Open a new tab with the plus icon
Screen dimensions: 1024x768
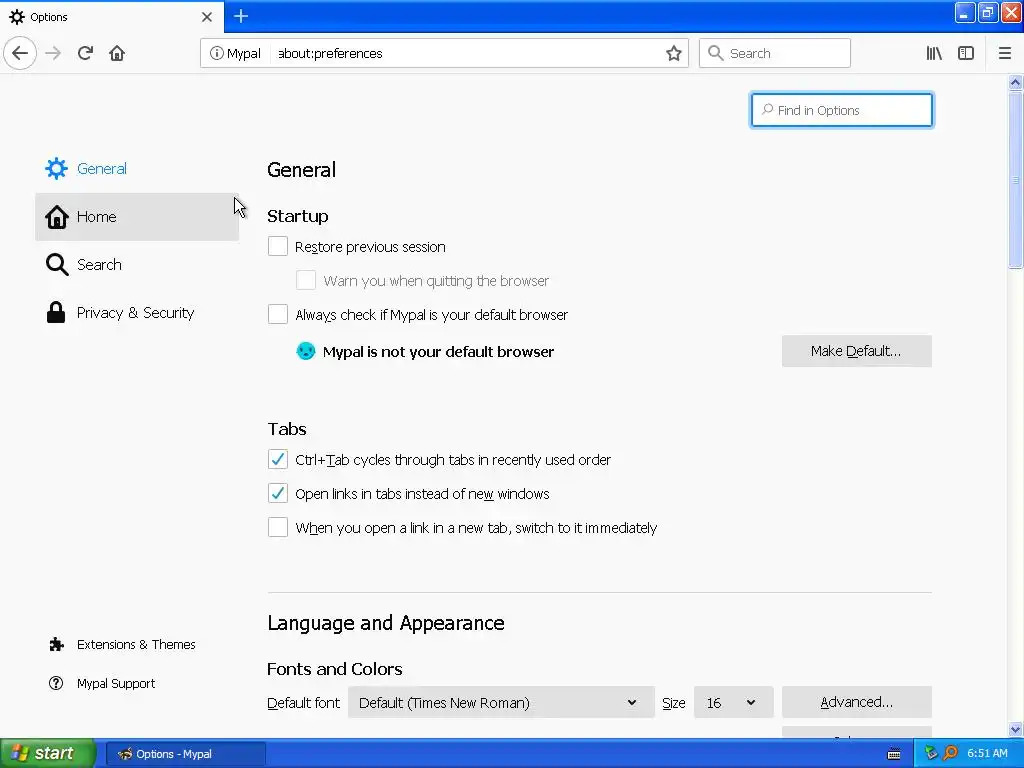(241, 16)
